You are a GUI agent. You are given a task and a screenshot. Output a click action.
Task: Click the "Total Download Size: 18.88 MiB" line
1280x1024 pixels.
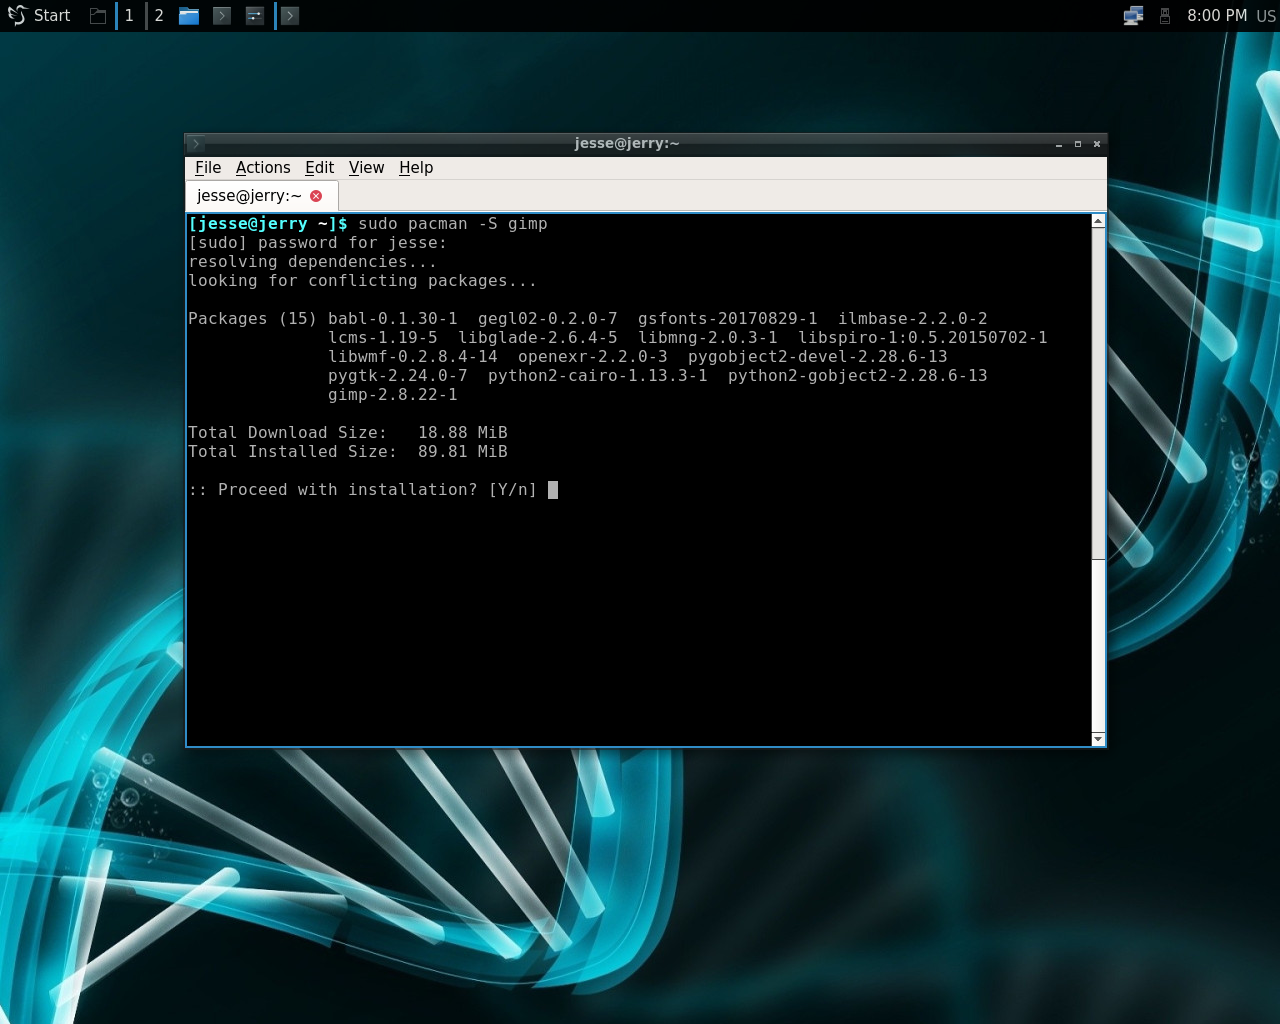click(348, 433)
